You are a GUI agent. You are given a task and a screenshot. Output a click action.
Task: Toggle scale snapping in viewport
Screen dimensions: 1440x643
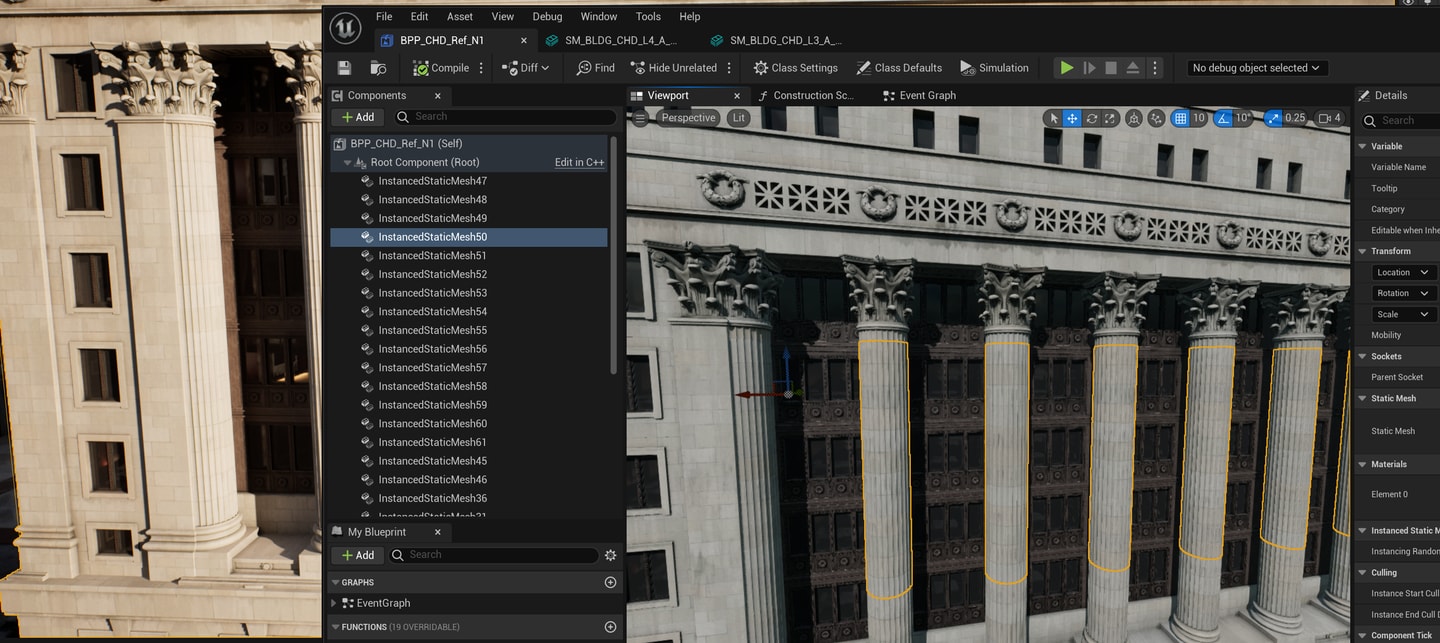click(x=1273, y=118)
